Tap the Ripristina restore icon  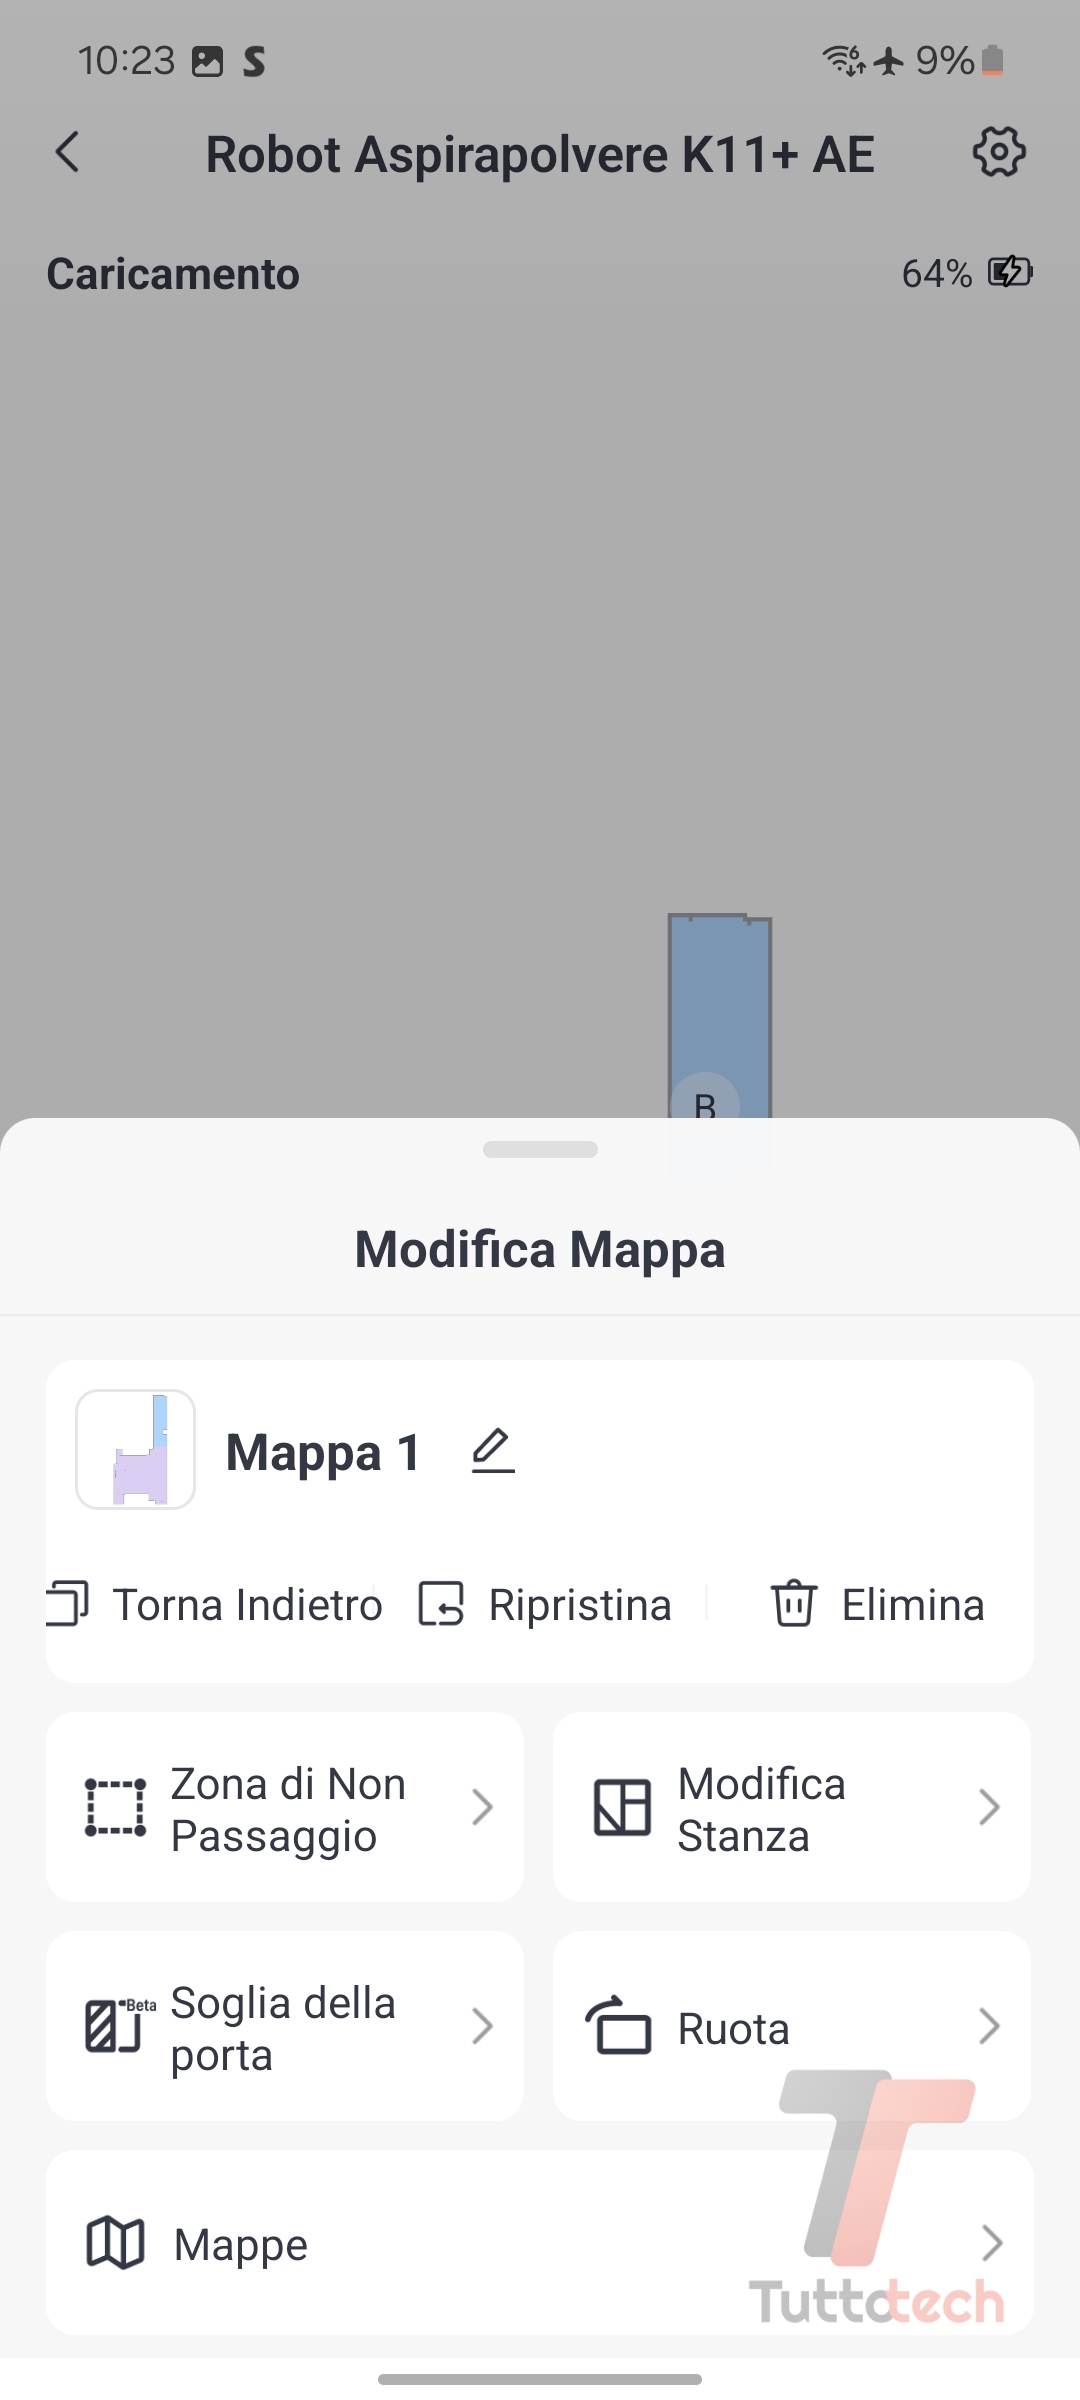[x=441, y=1604]
